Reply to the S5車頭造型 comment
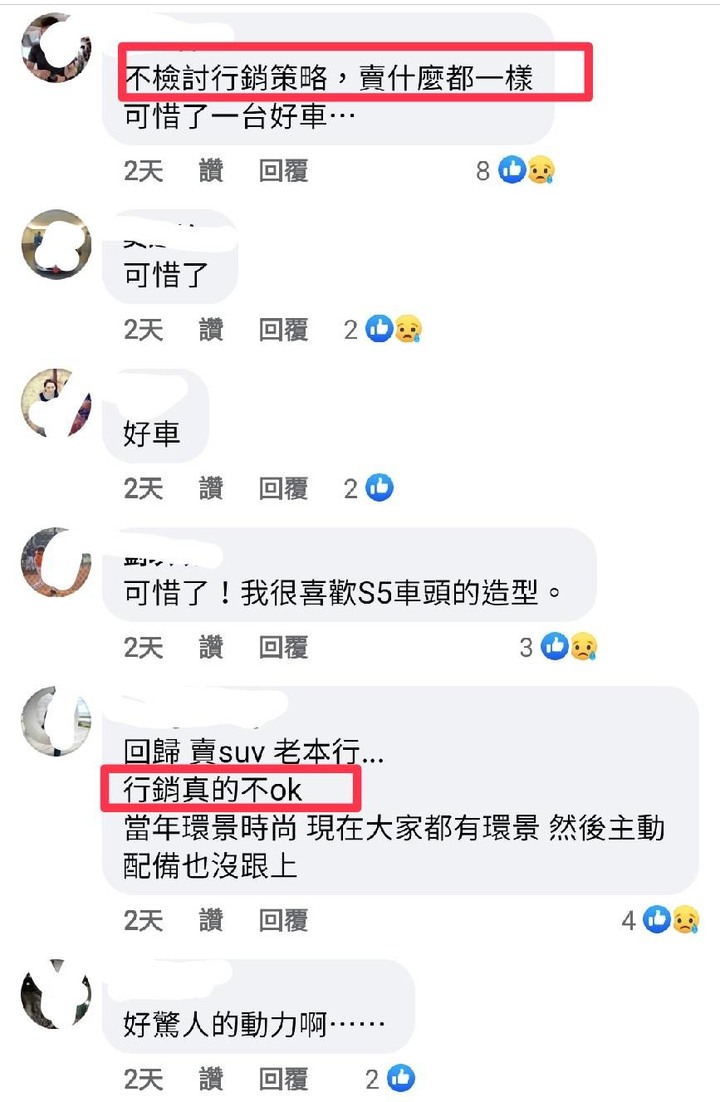Screen dimensions: 720x1102 [283, 647]
